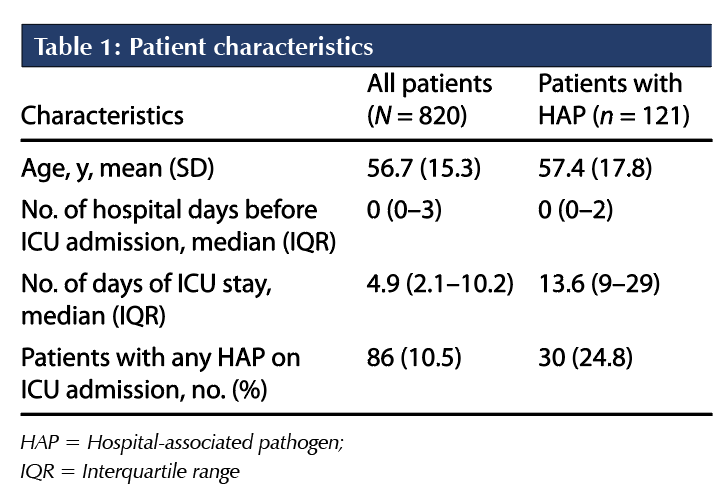Select the "Characteristics" column header
Screen dimensions: 726x502
(x=105, y=116)
